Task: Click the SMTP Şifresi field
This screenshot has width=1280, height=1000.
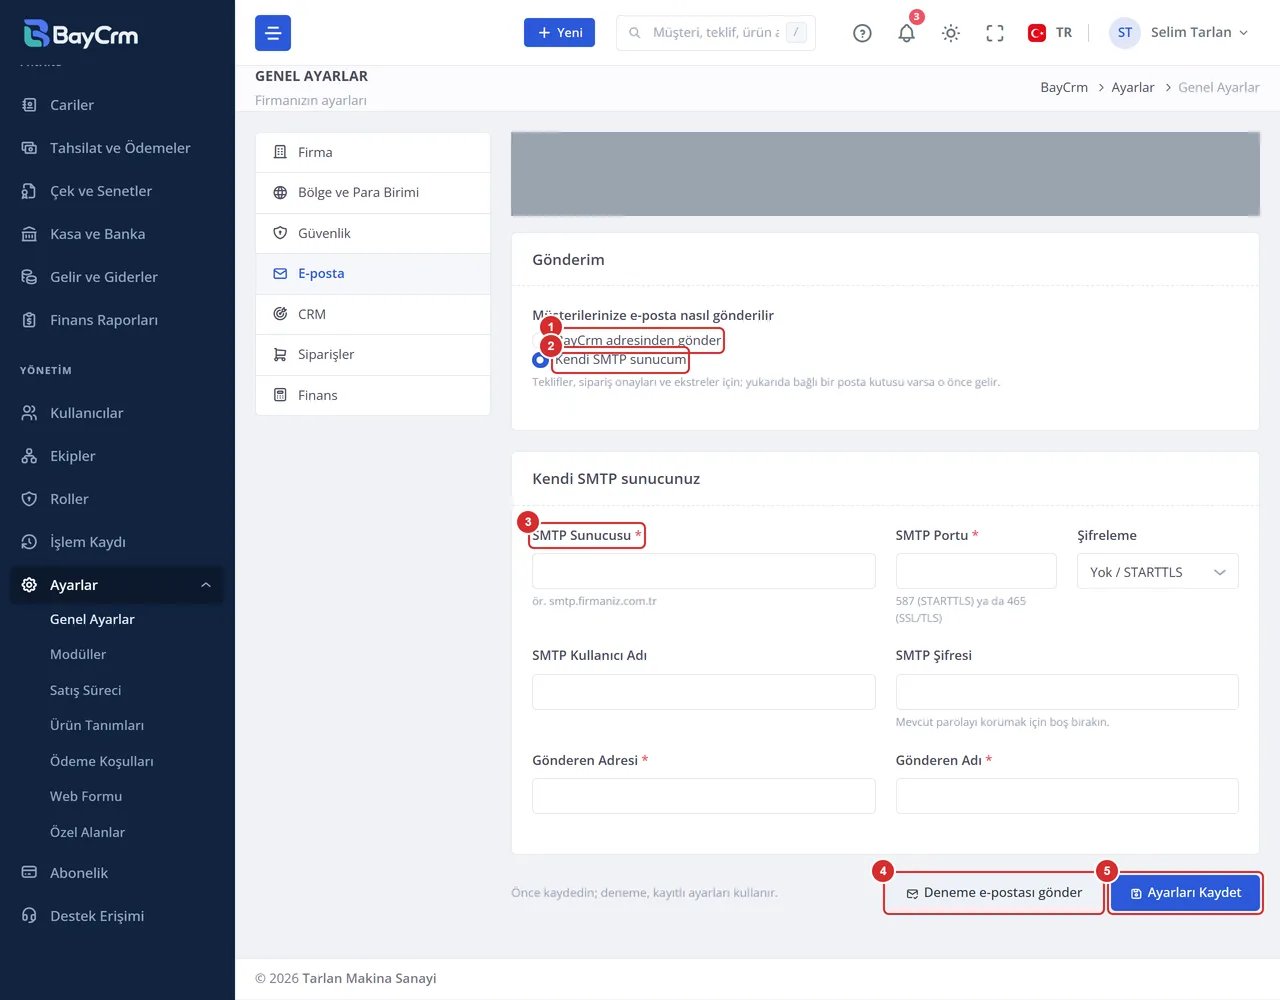Action: pos(1067,692)
